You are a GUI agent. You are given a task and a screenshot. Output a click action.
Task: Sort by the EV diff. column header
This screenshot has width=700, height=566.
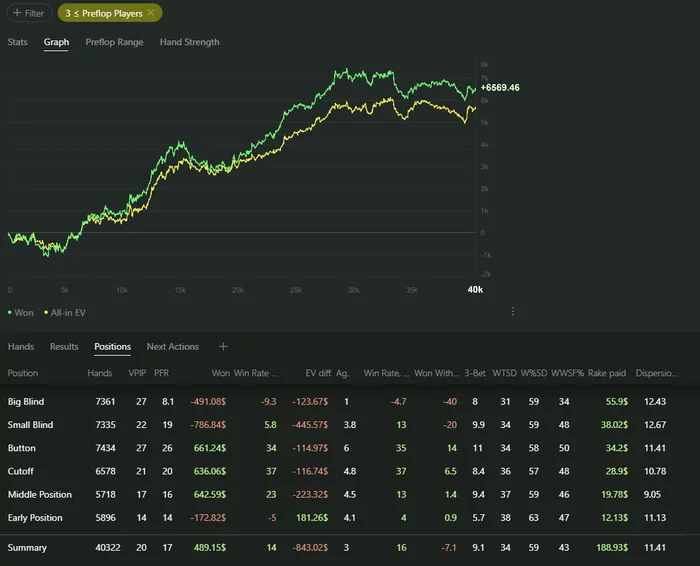pos(318,373)
